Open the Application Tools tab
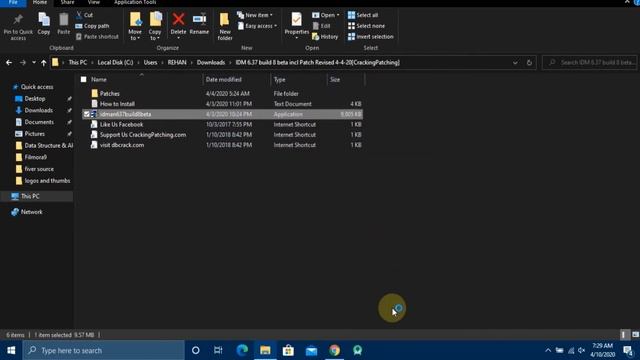640x360 pixels. pyautogui.click(x=135, y=2)
